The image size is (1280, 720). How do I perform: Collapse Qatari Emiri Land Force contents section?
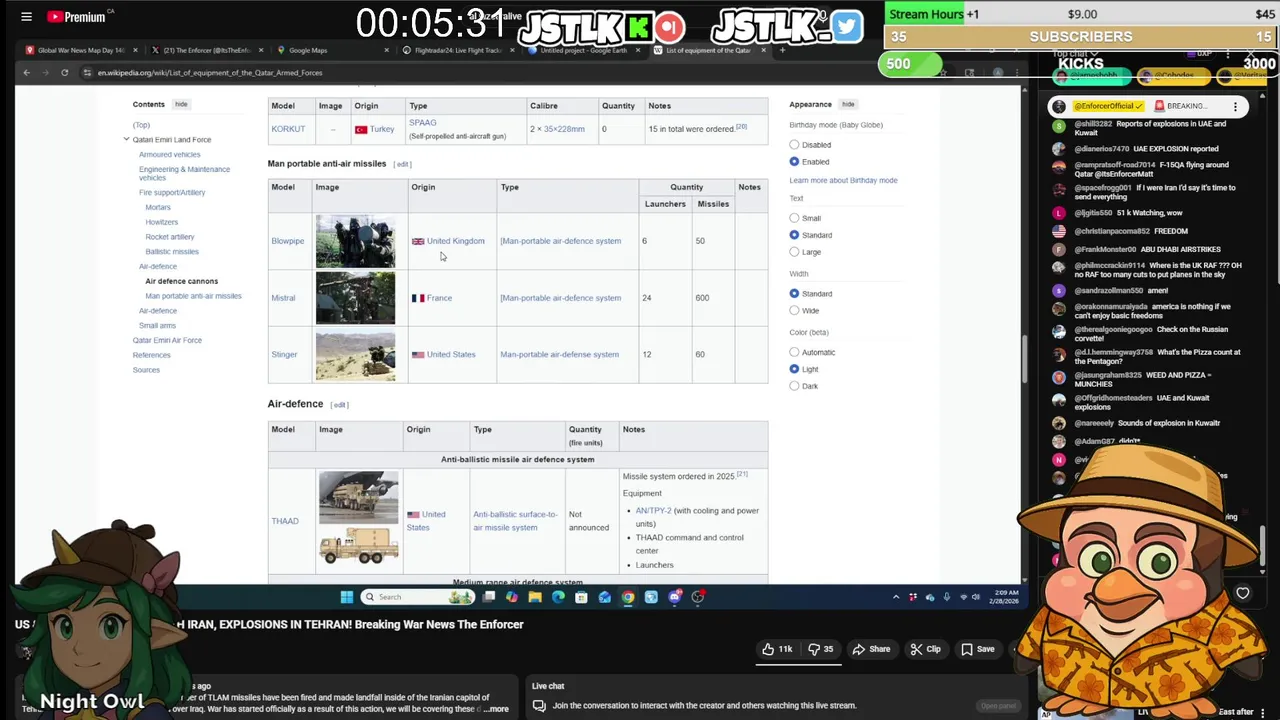tap(126, 140)
